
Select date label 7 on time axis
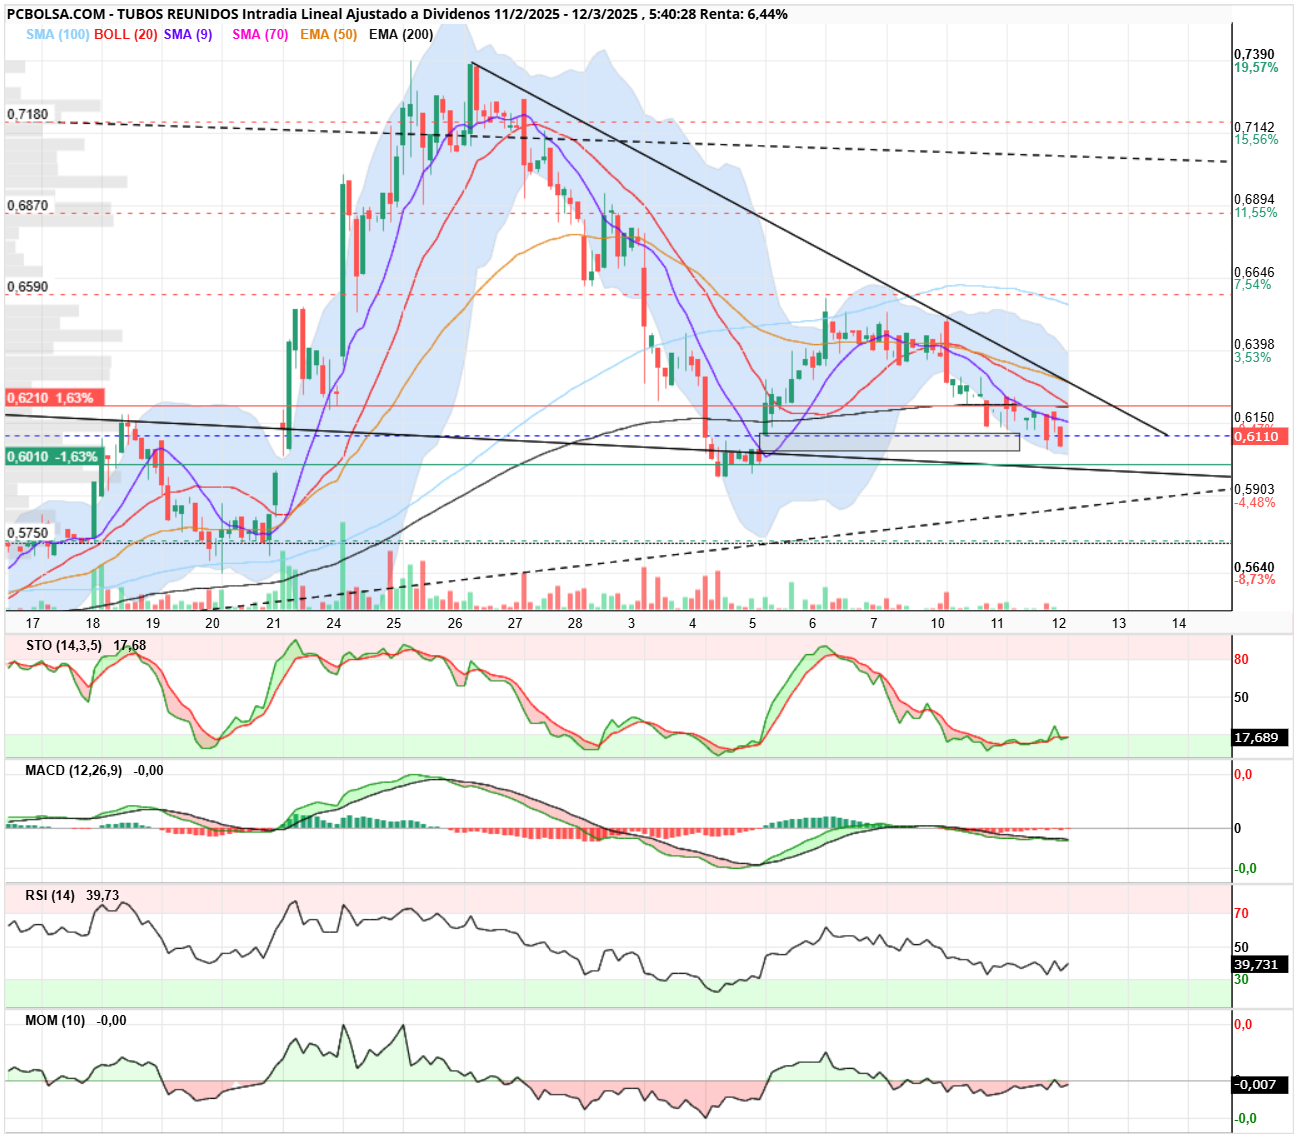coord(874,623)
